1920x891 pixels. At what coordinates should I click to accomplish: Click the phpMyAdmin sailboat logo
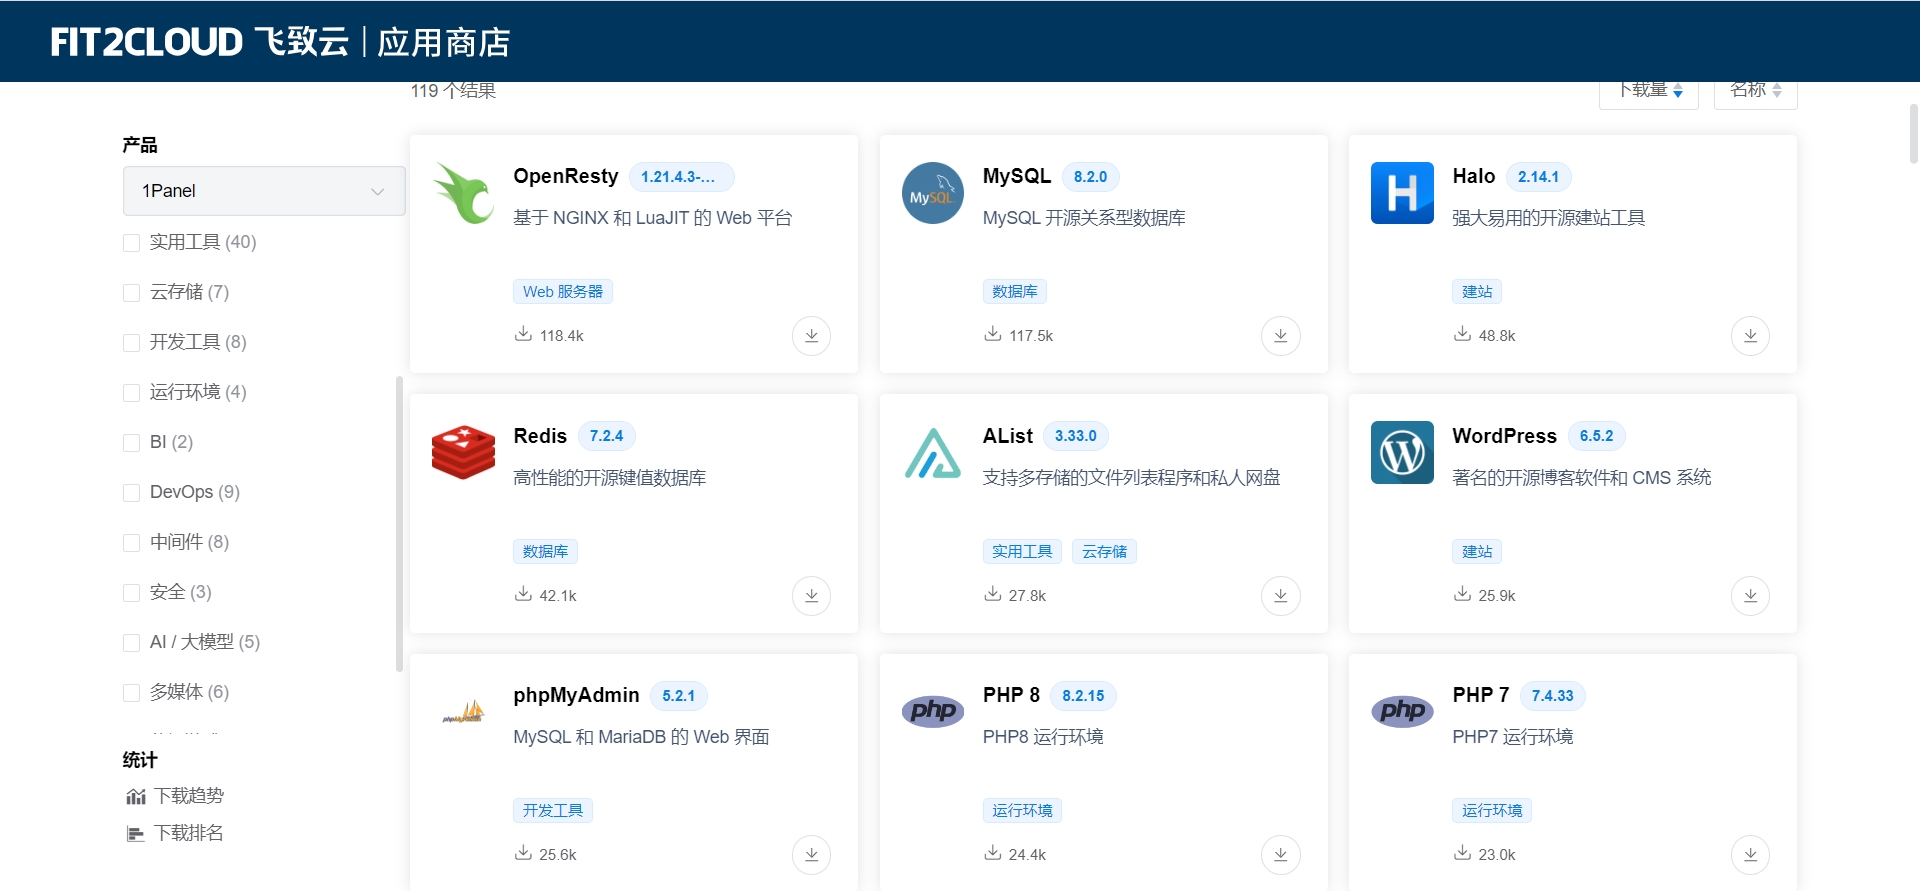tap(463, 712)
